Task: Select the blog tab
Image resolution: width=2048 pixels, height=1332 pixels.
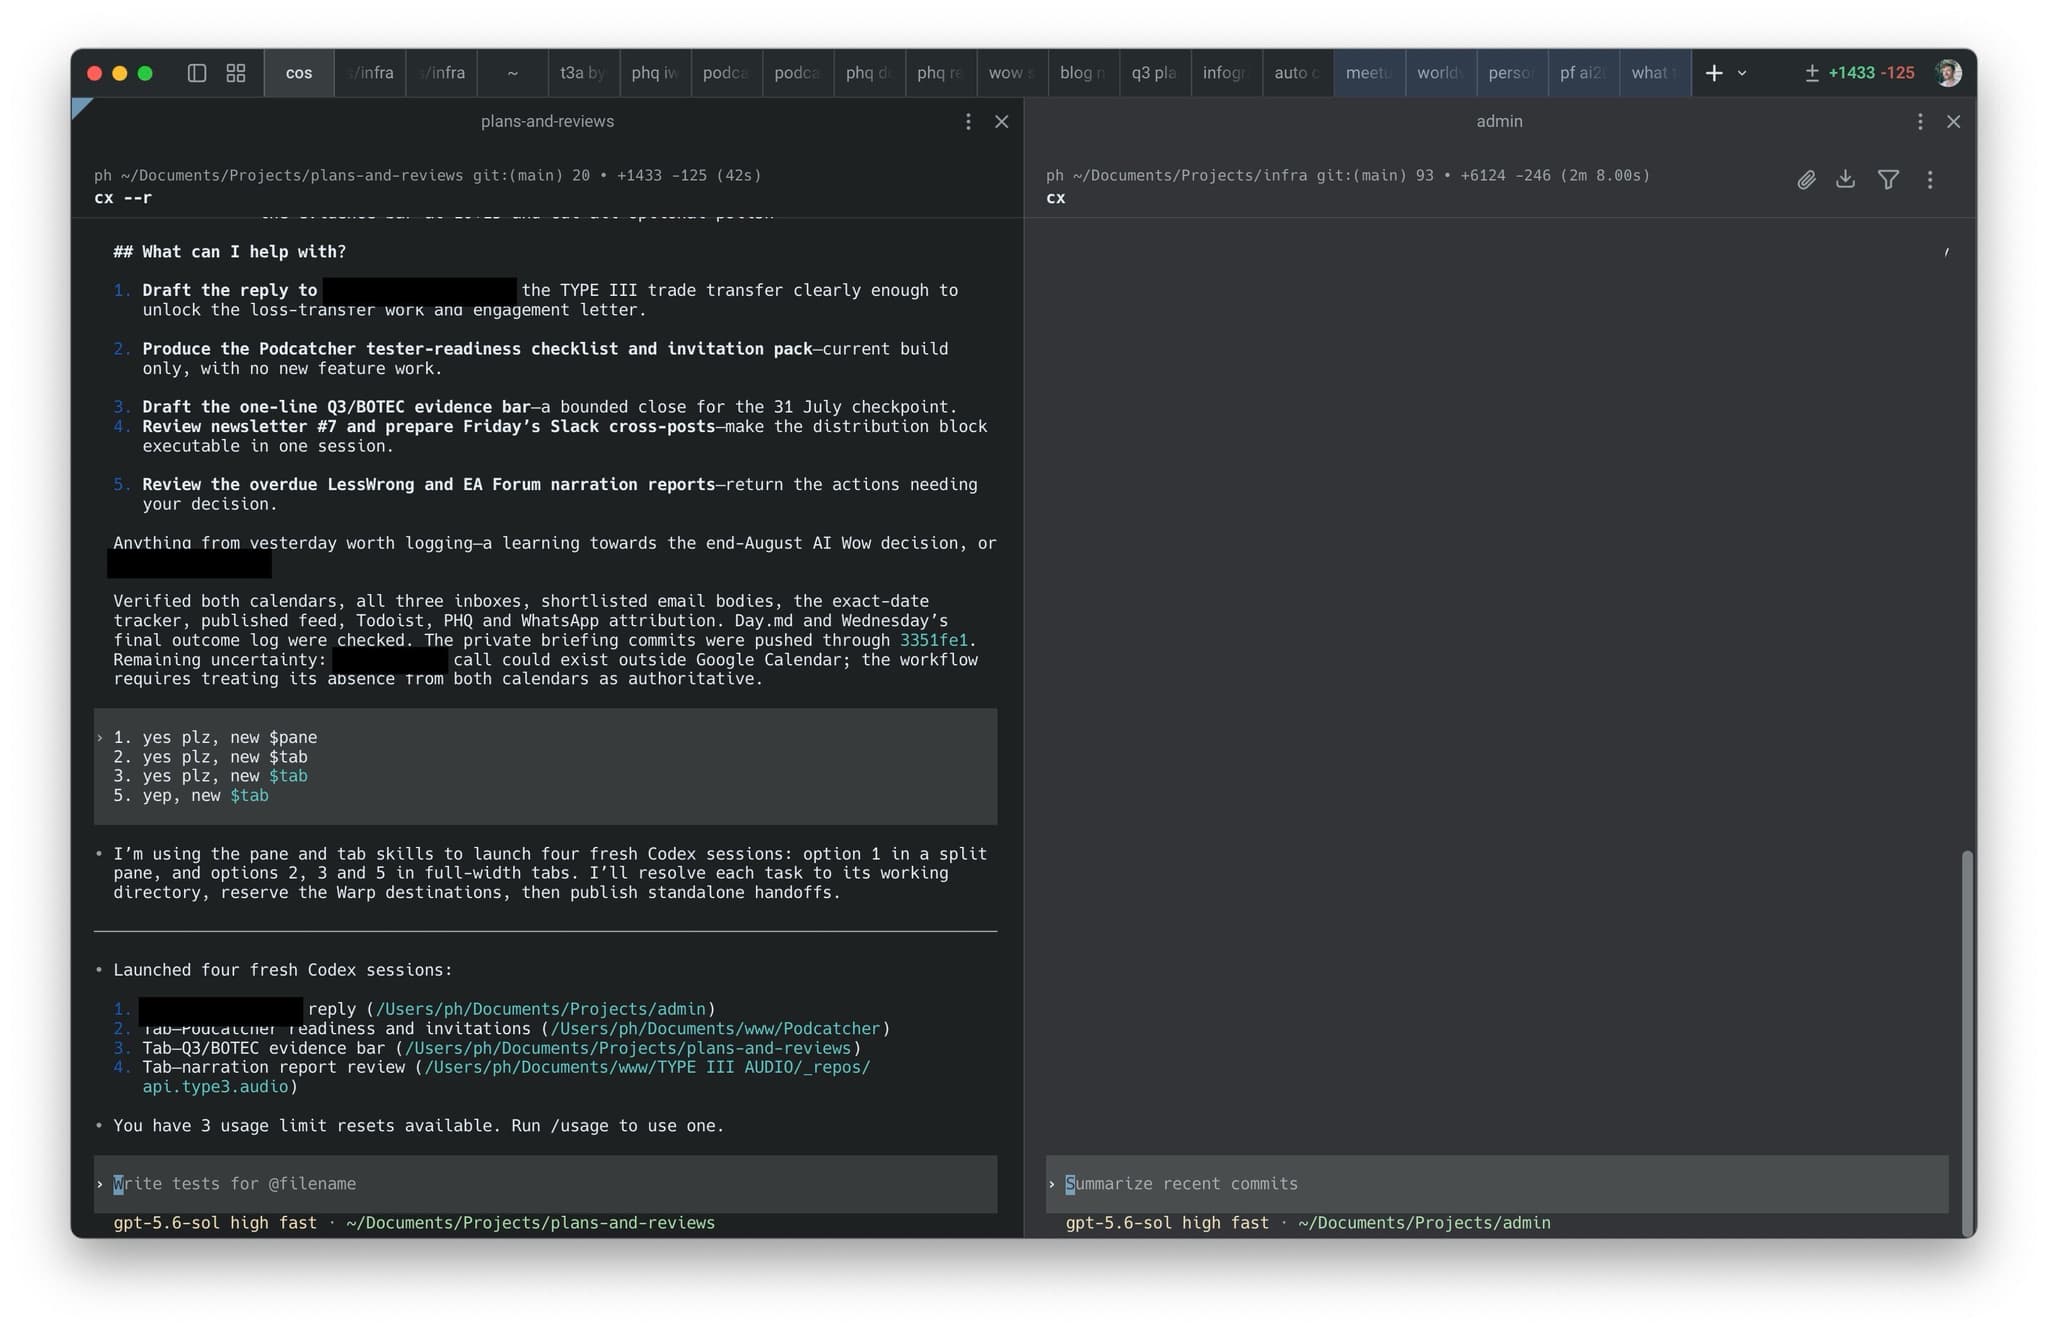Action: coord(1083,73)
